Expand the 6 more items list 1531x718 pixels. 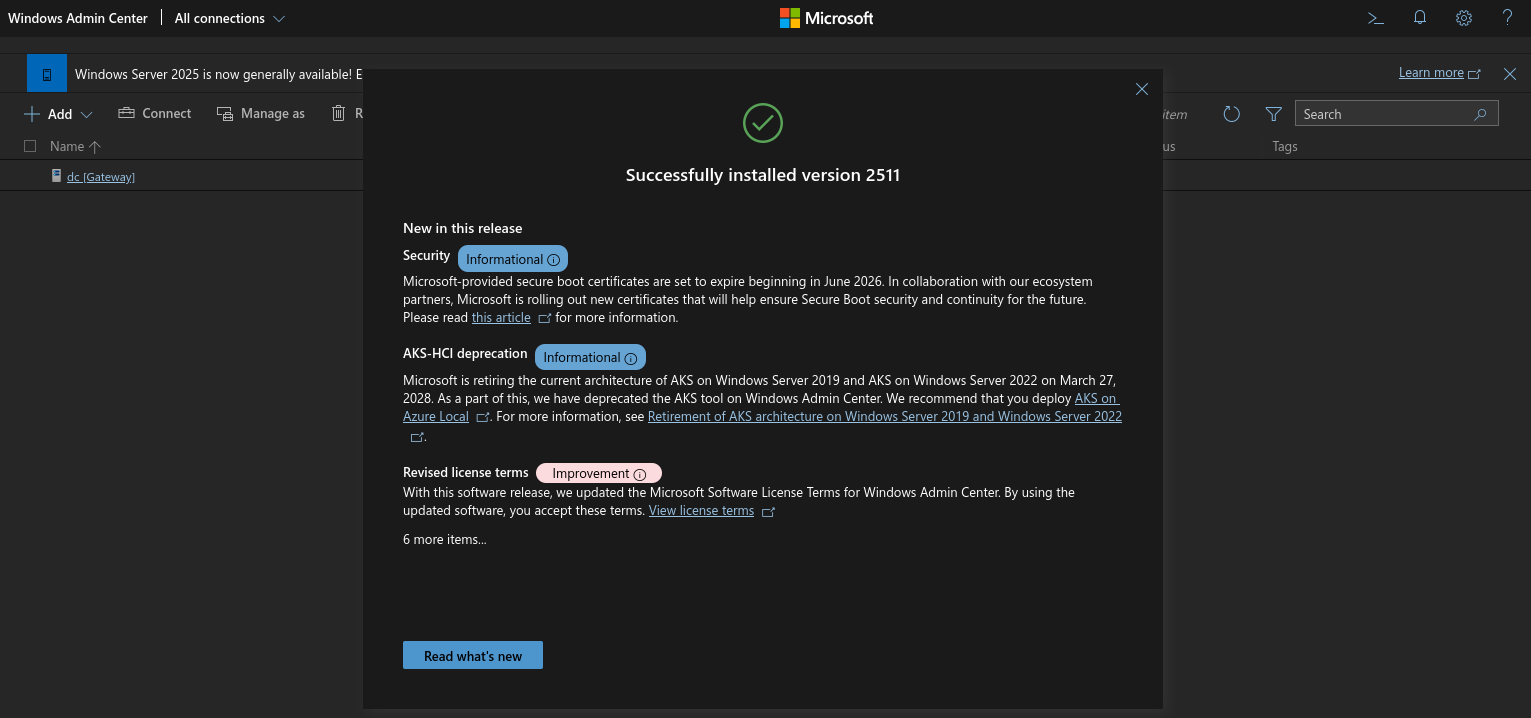coord(445,539)
